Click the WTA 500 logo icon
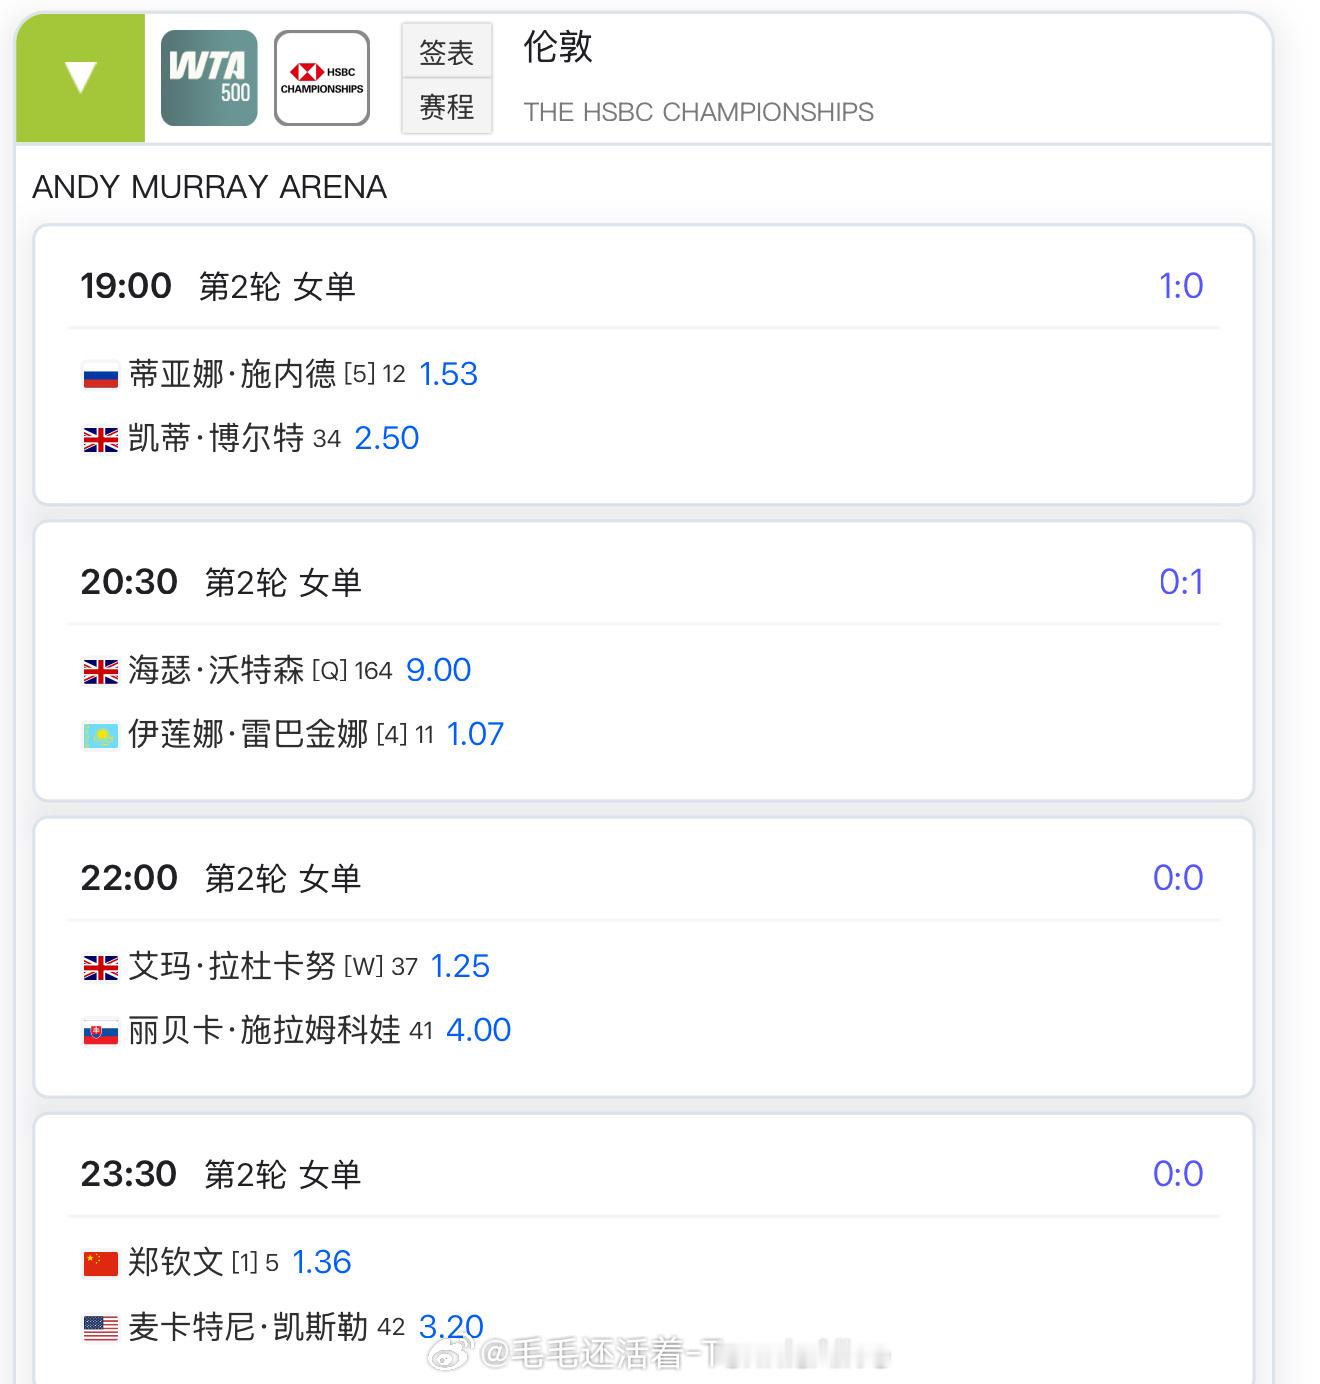This screenshot has width=1320, height=1384. tap(209, 78)
